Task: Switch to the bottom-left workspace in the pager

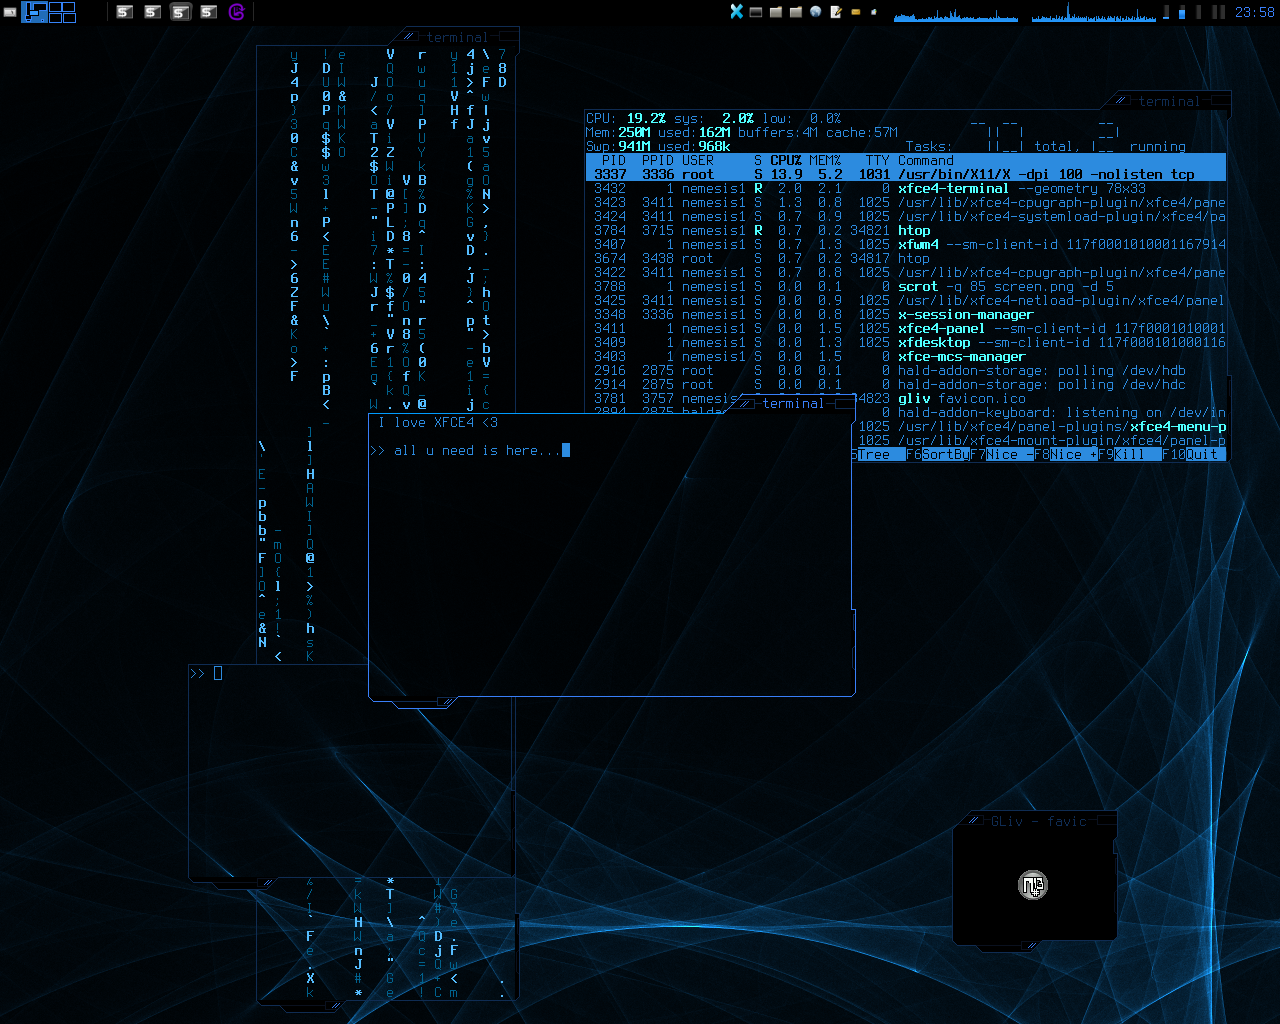Action: pos(56,19)
